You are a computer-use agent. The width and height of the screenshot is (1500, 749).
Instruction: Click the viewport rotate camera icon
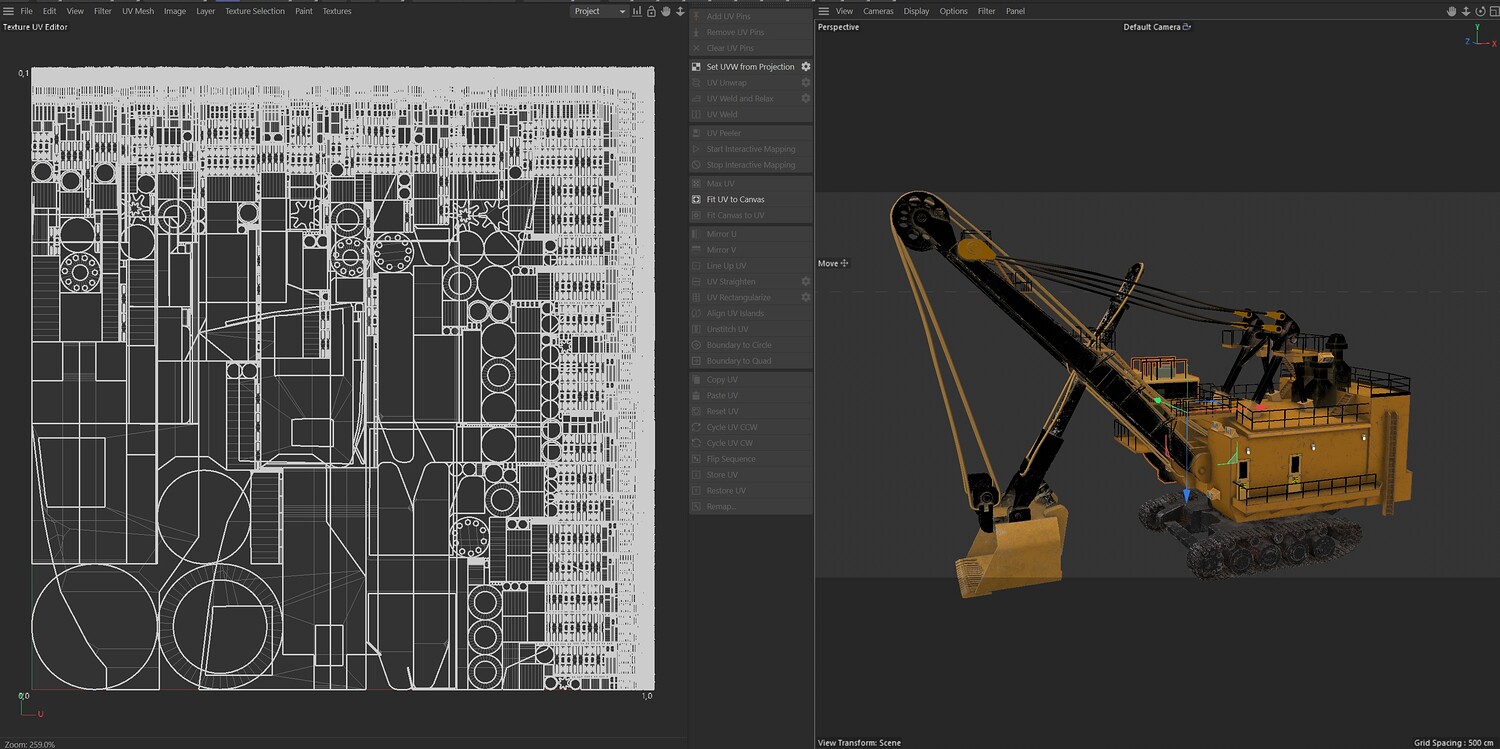tap(1478, 11)
